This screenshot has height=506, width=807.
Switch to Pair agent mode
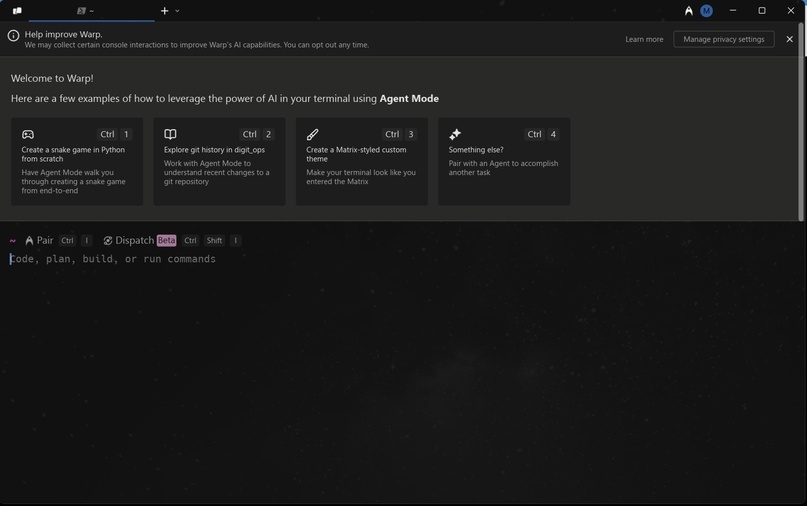40,240
